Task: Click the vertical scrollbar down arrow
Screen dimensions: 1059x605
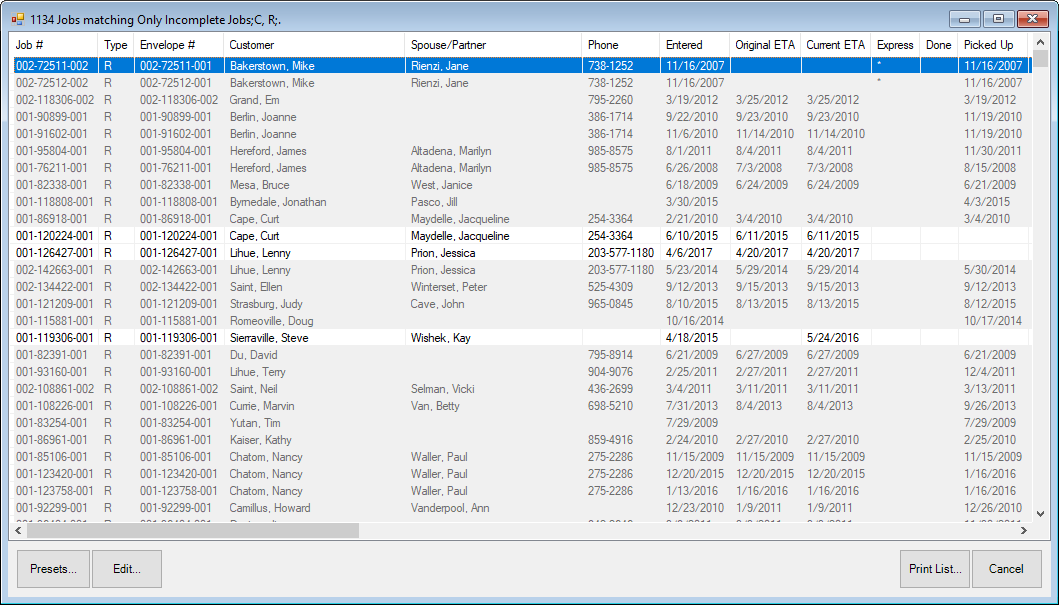Action: pyautogui.click(x=1040, y=513)
